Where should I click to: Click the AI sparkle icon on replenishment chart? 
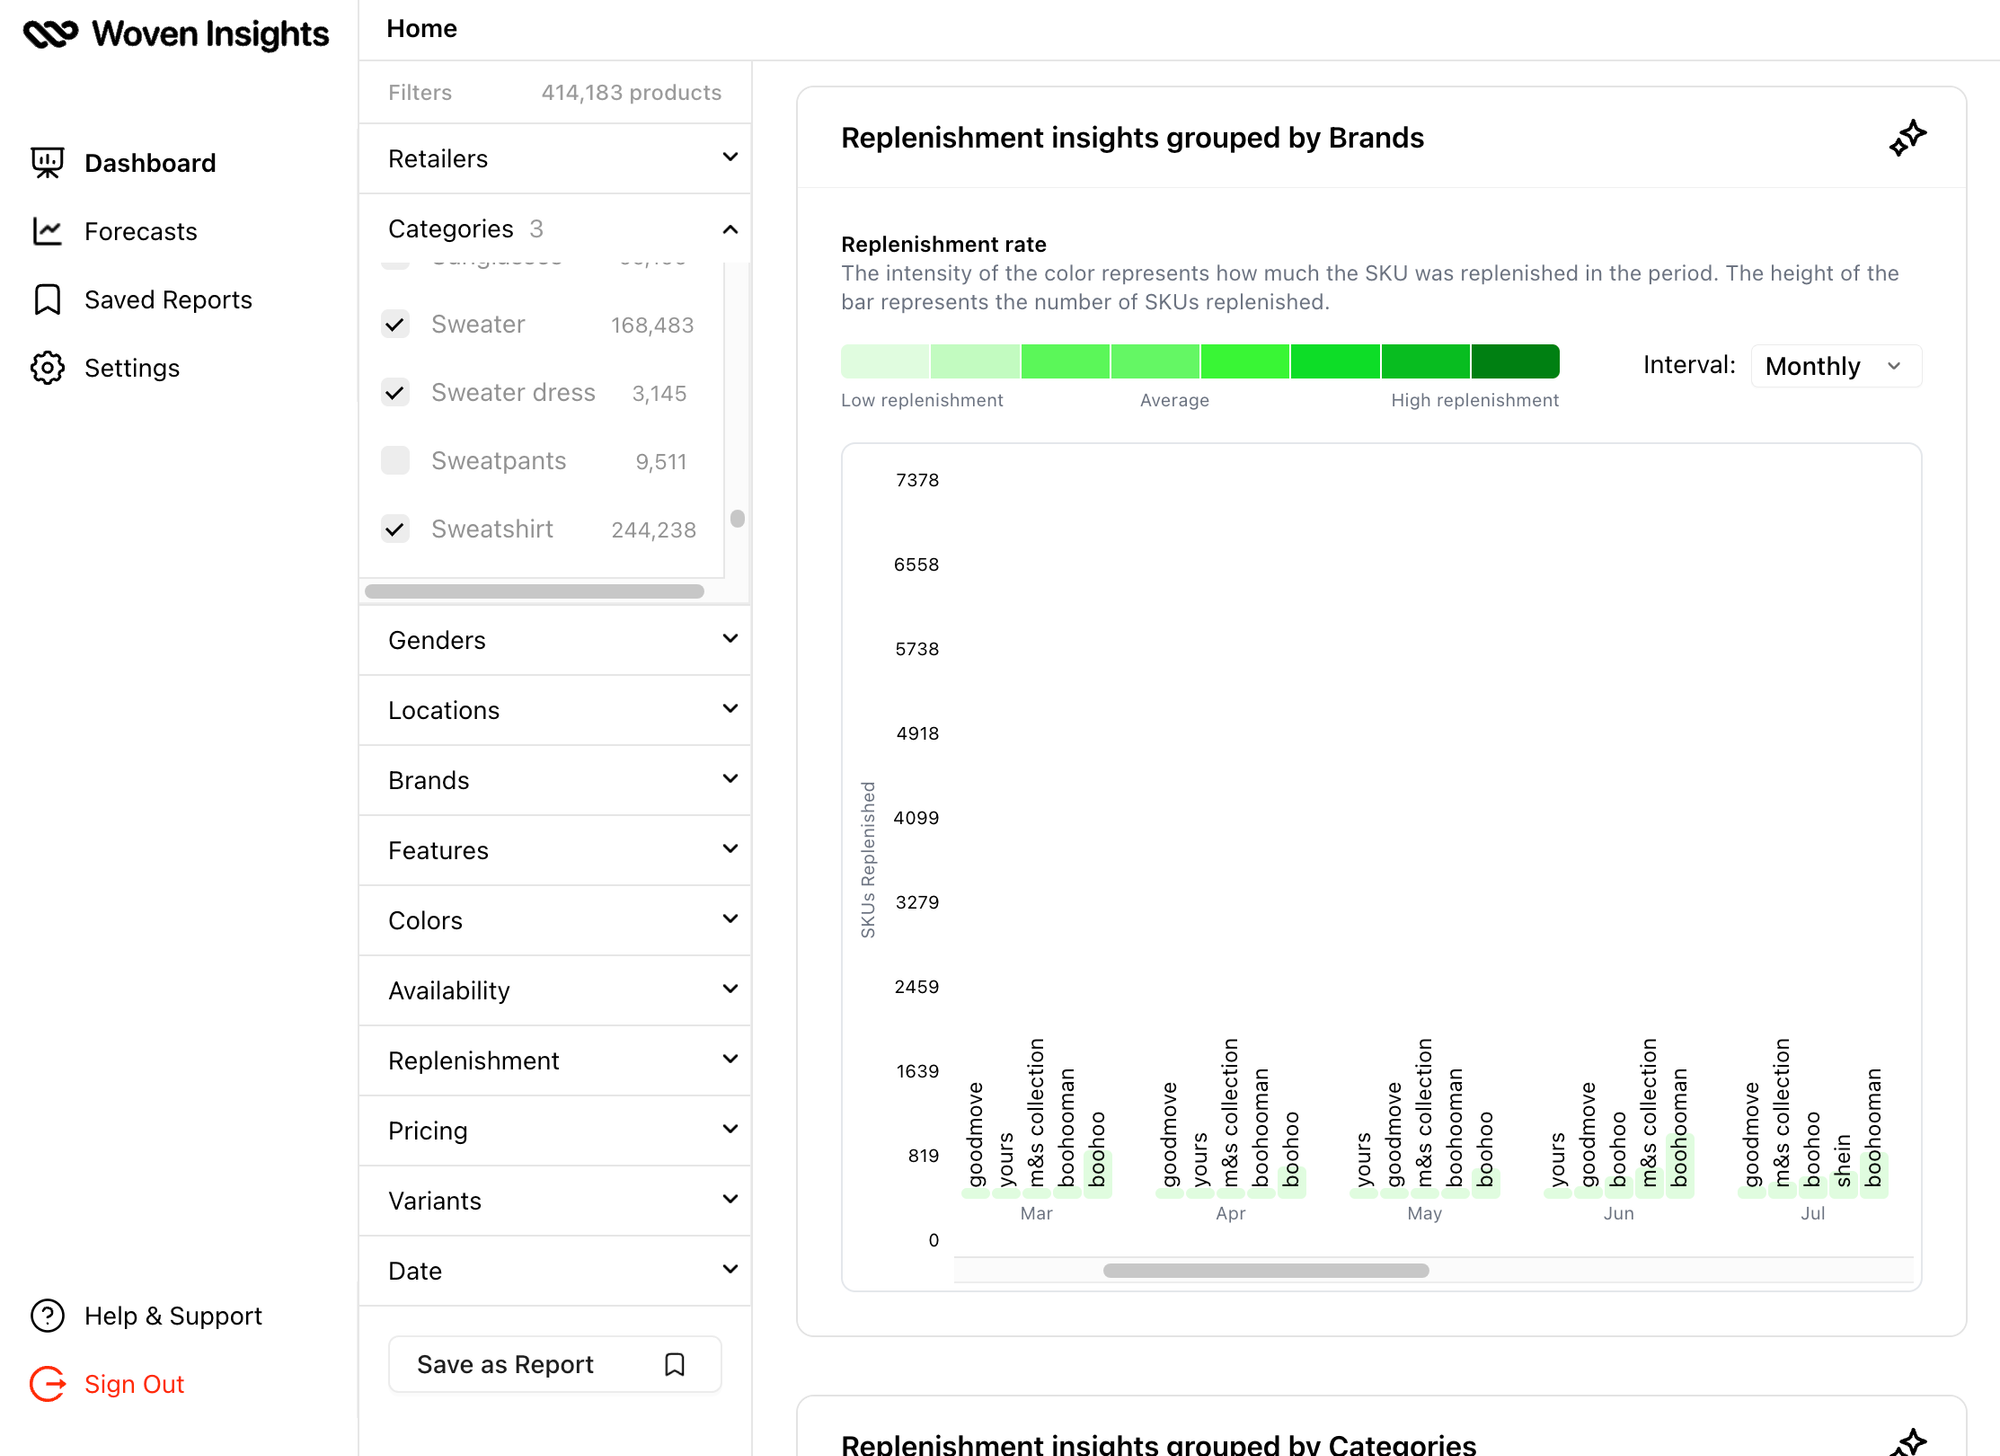point(1905,137)
